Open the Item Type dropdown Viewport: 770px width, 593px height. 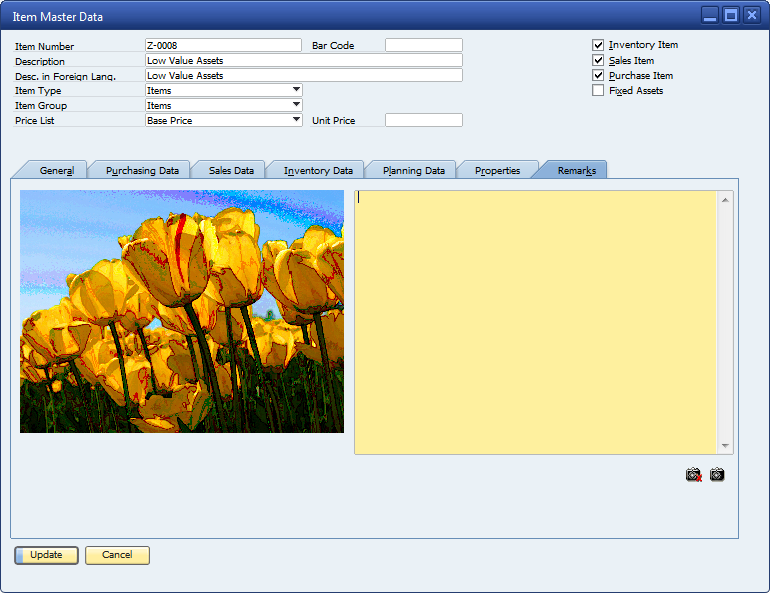pos(296,90)
